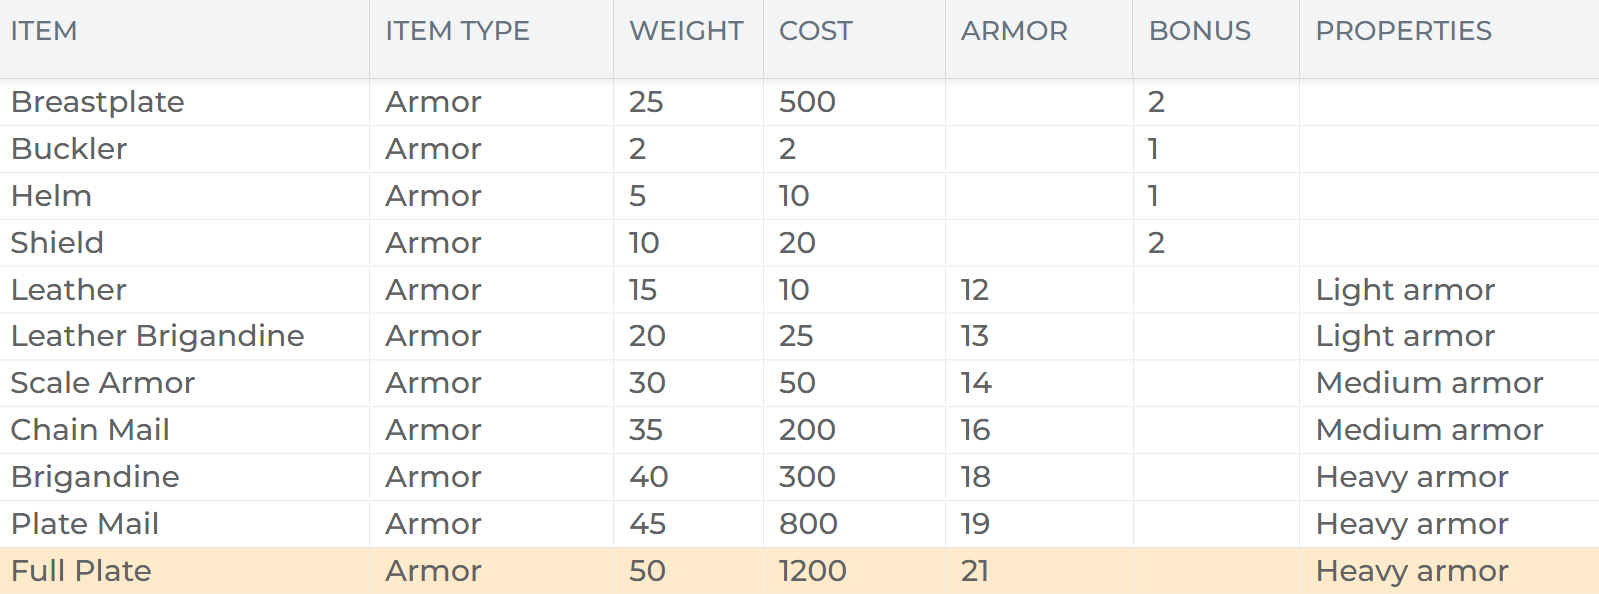The height and width of the screenshot is (594, 1599).
Task: Click the 500 cost of Breastplate
Action: (x=807, y=102)
